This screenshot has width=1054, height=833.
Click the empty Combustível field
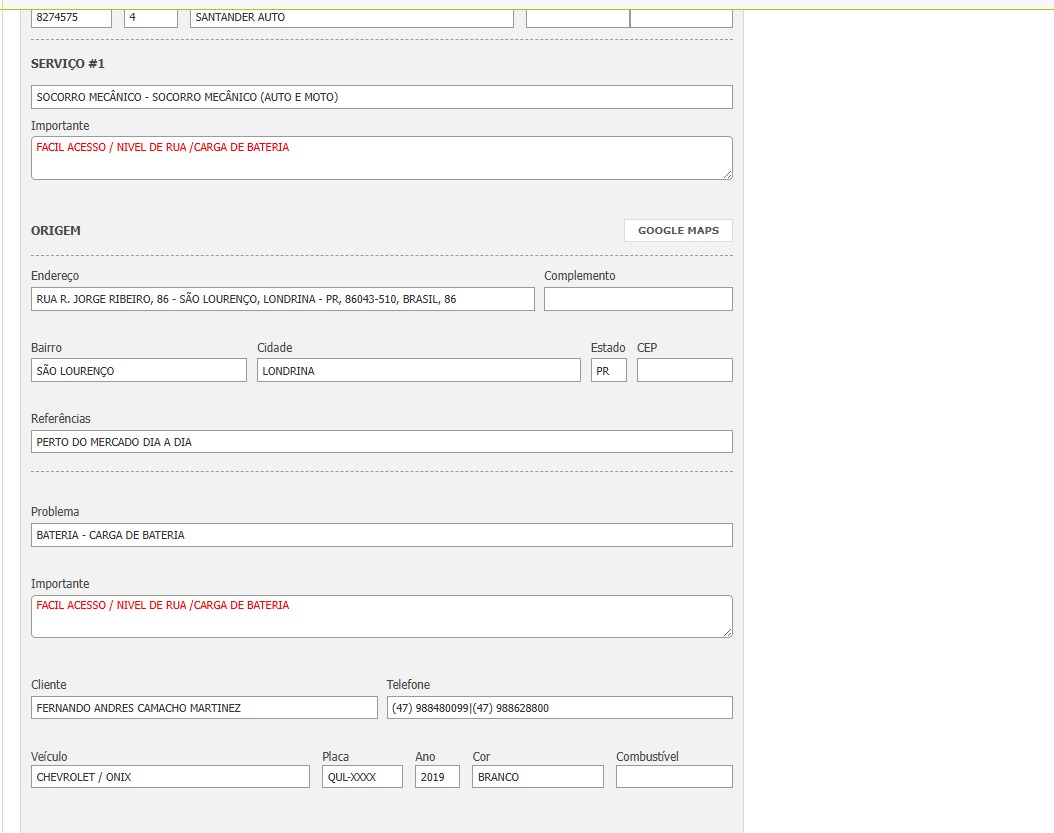[674, 777]
